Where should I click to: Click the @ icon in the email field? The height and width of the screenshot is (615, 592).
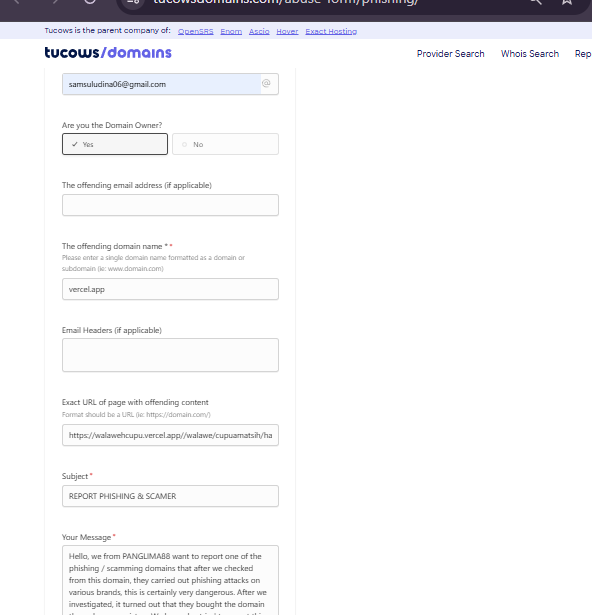pyautogui.click(x=266, y=83)
